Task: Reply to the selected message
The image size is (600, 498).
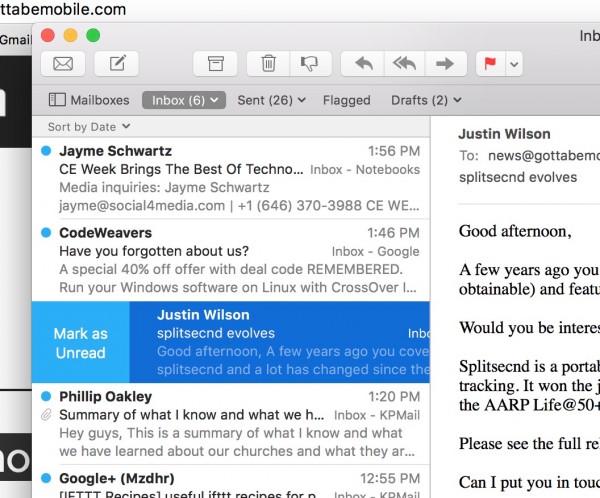Action: tap(363, 64)
